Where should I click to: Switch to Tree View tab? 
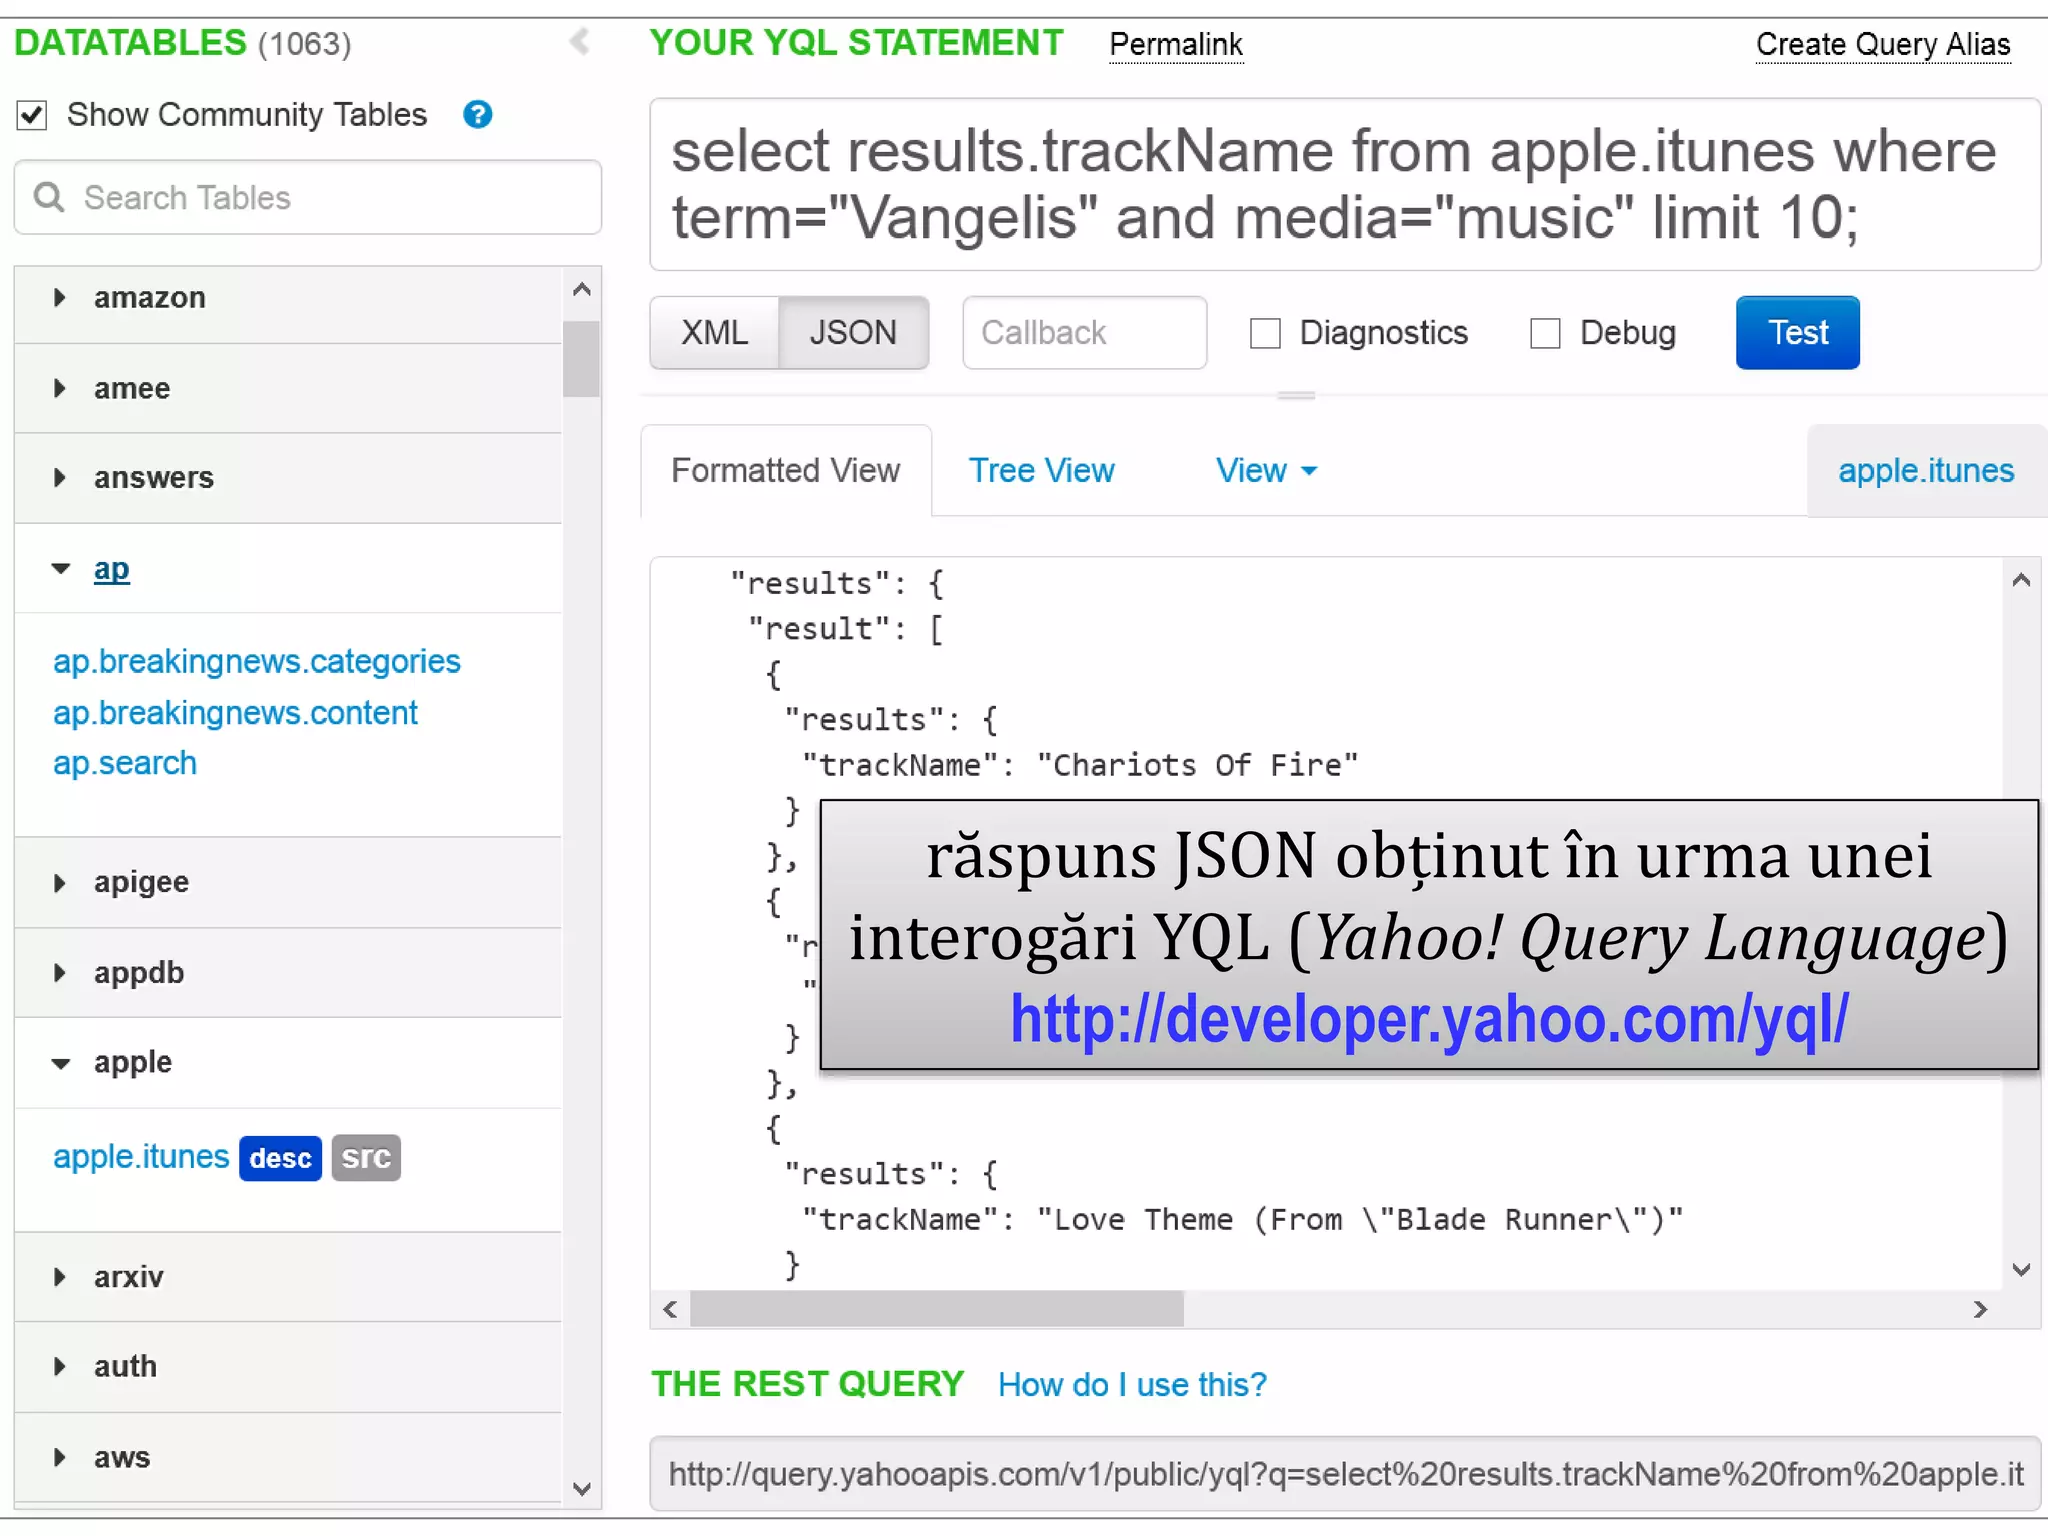coord(1041,471)
